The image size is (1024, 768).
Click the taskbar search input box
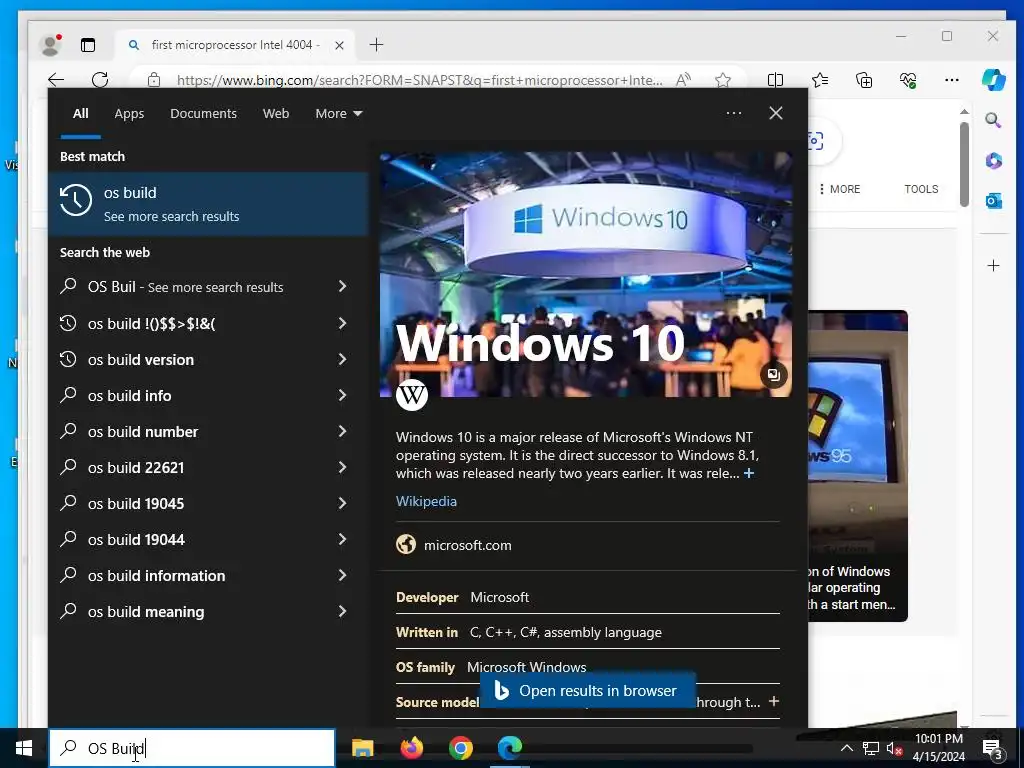[192, 748]
